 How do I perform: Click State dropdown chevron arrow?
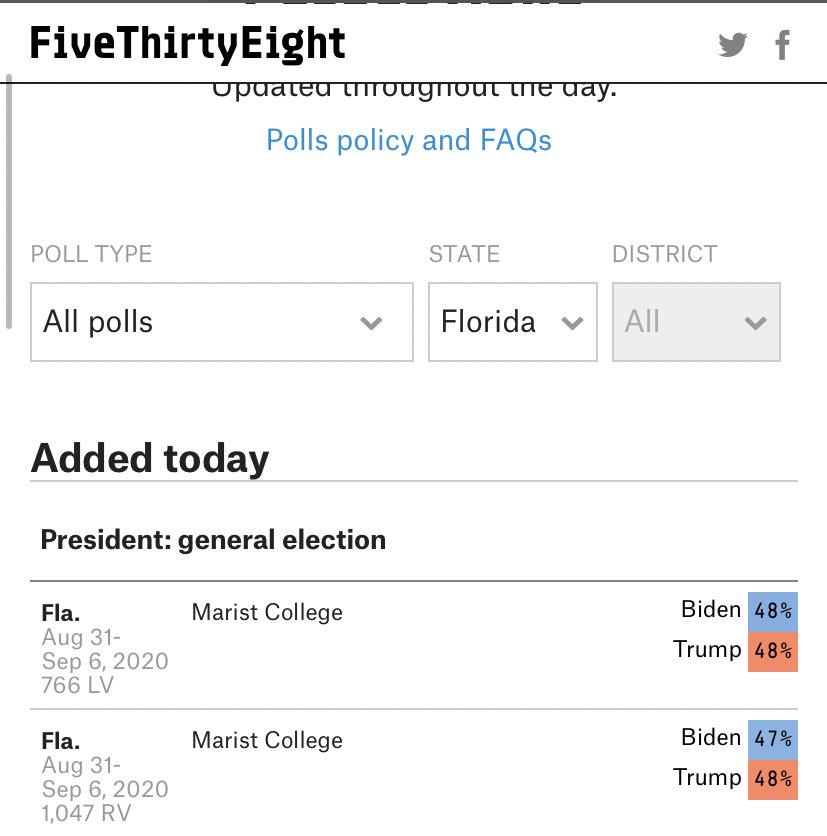pyautogui.click(x=572, y=323)
